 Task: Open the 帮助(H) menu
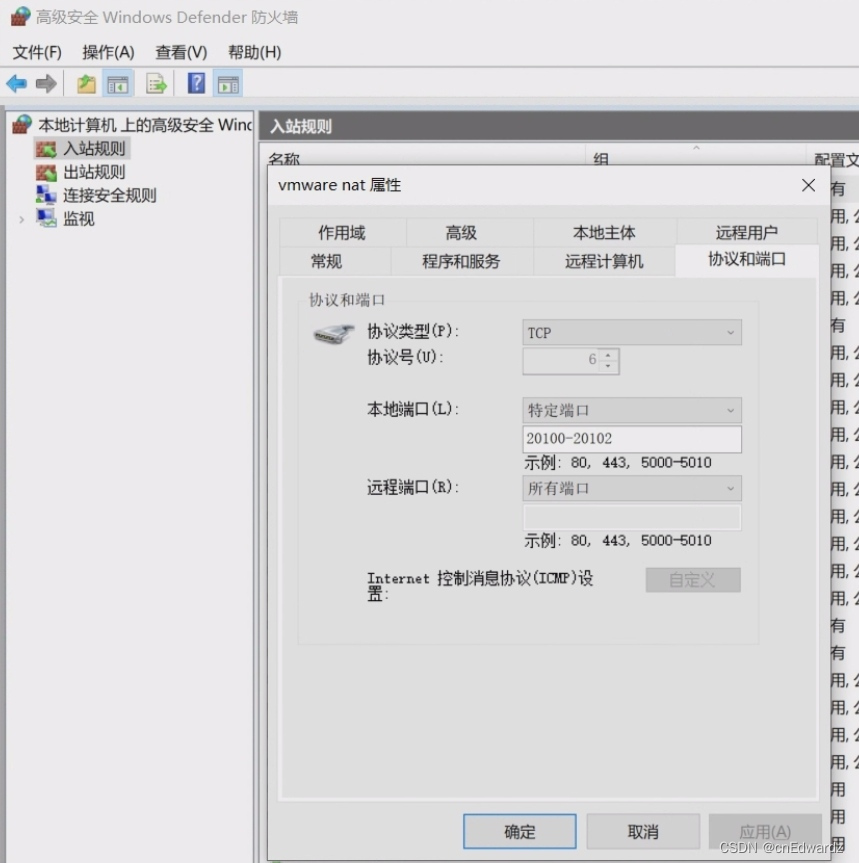coord(255,52)
